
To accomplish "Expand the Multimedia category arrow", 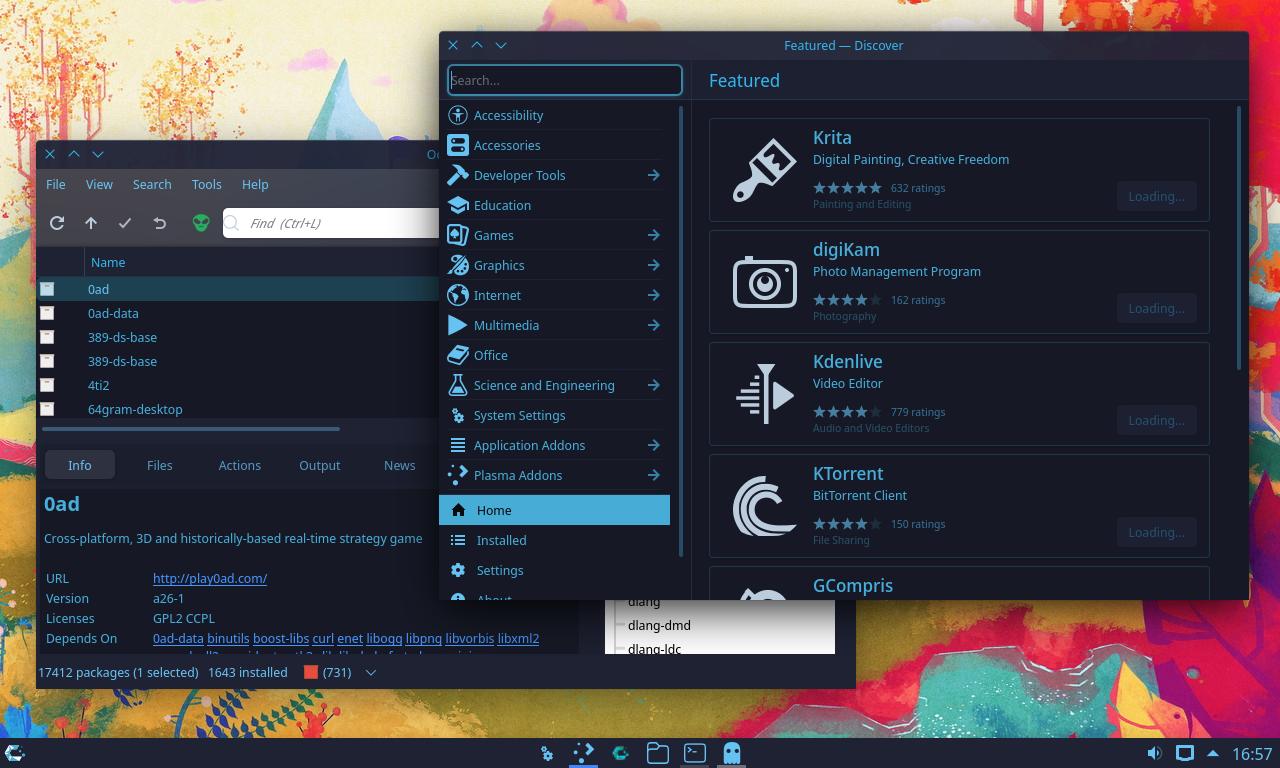I will (x=653, y=325).
